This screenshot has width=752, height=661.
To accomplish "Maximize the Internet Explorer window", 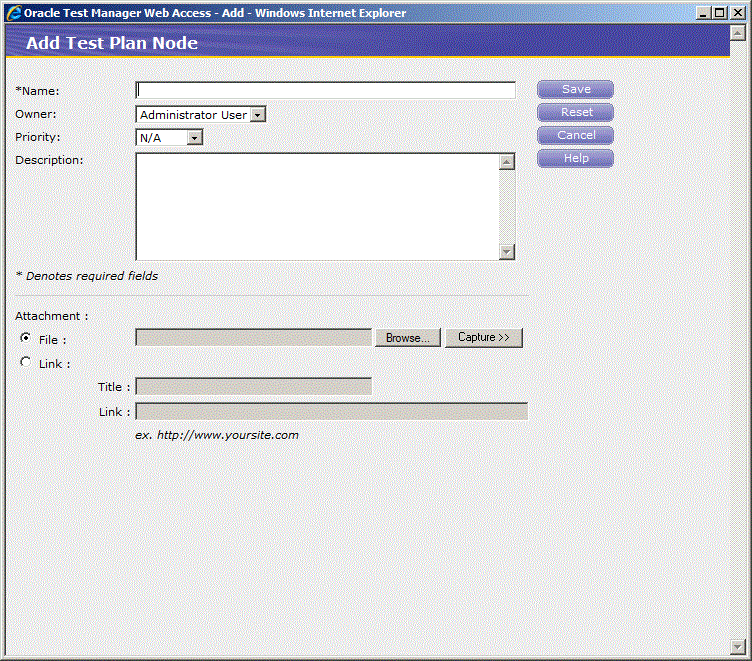I will (720, 13).
